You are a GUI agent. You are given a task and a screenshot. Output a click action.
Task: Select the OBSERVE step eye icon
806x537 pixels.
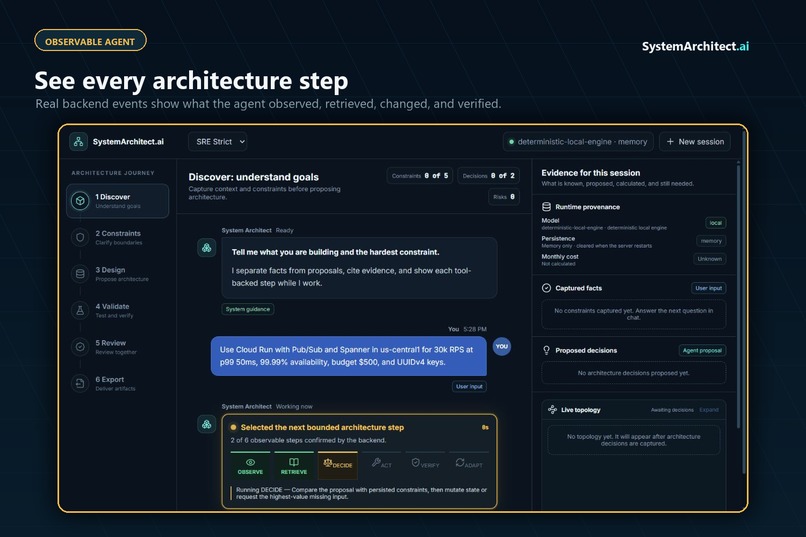coord(250,462)
